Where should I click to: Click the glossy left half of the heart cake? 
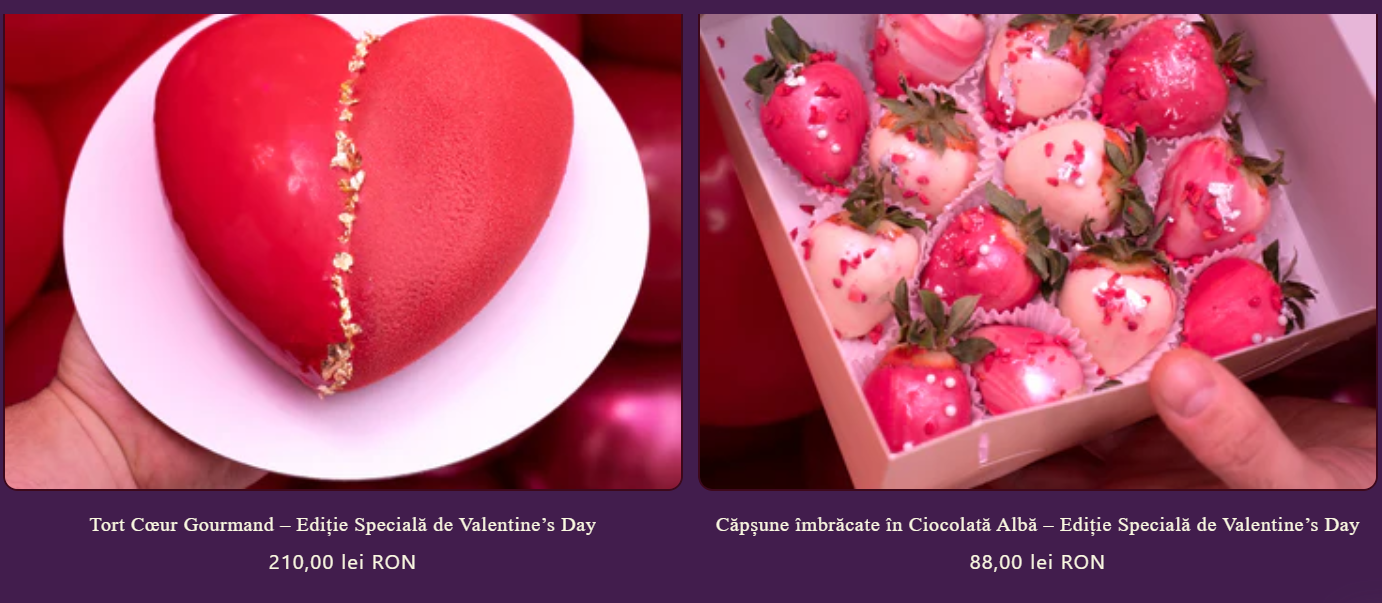(250, 190)
